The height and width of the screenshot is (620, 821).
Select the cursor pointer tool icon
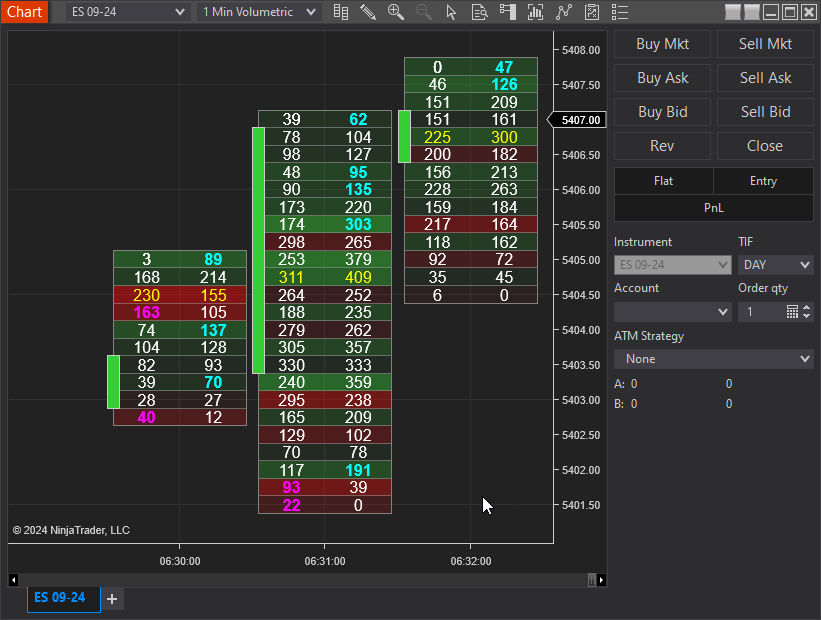point(451,12)
